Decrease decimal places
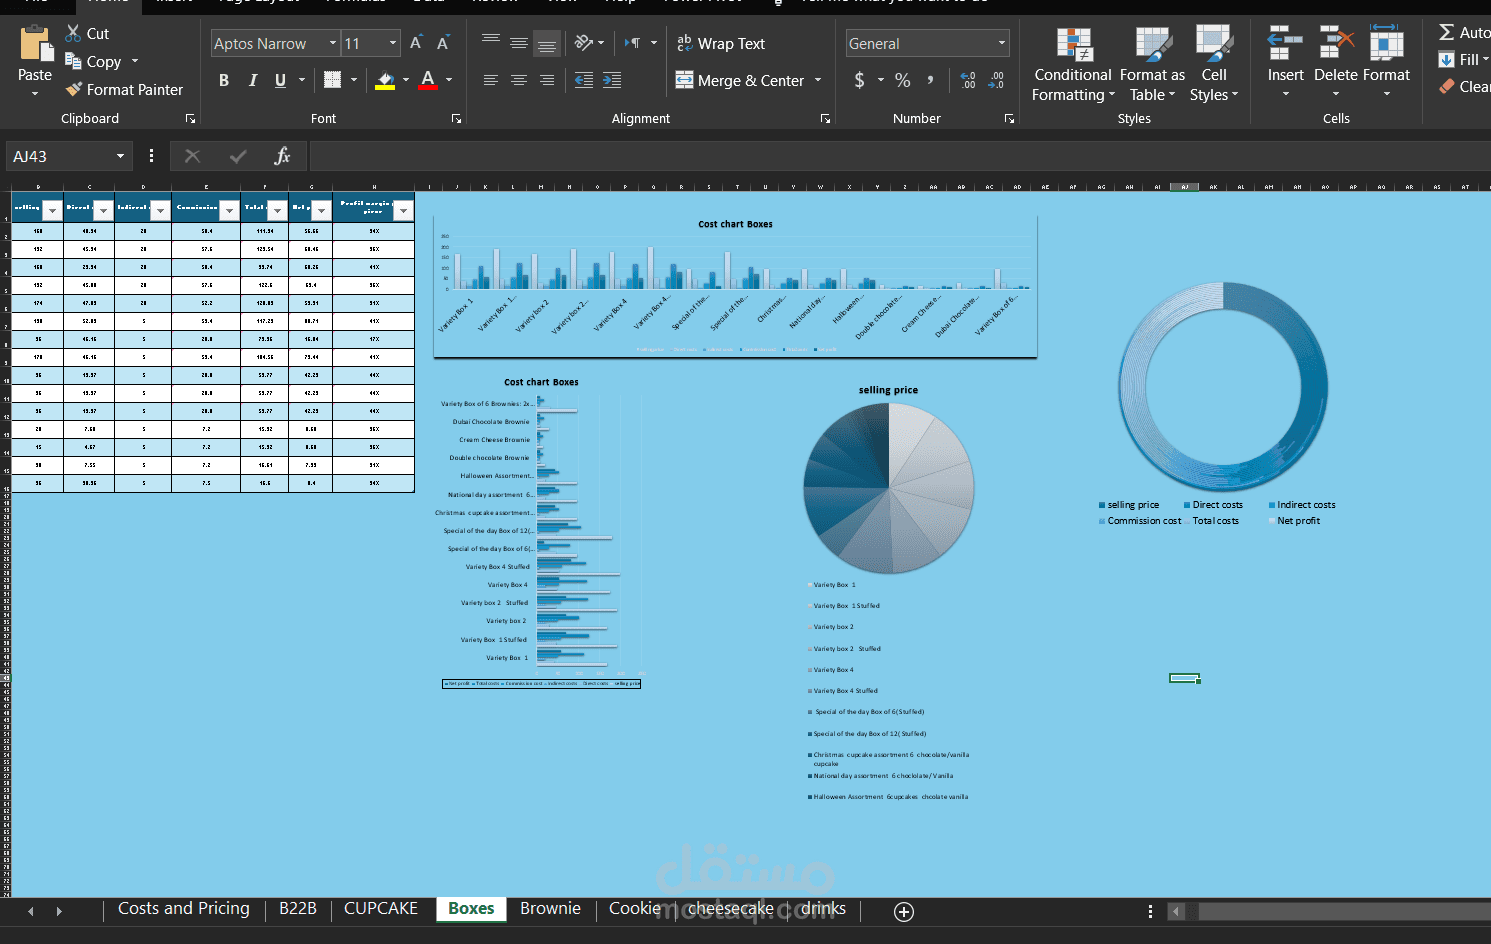Image resolution: width=1491 pixels, height=944 pixels. point(996,80)
